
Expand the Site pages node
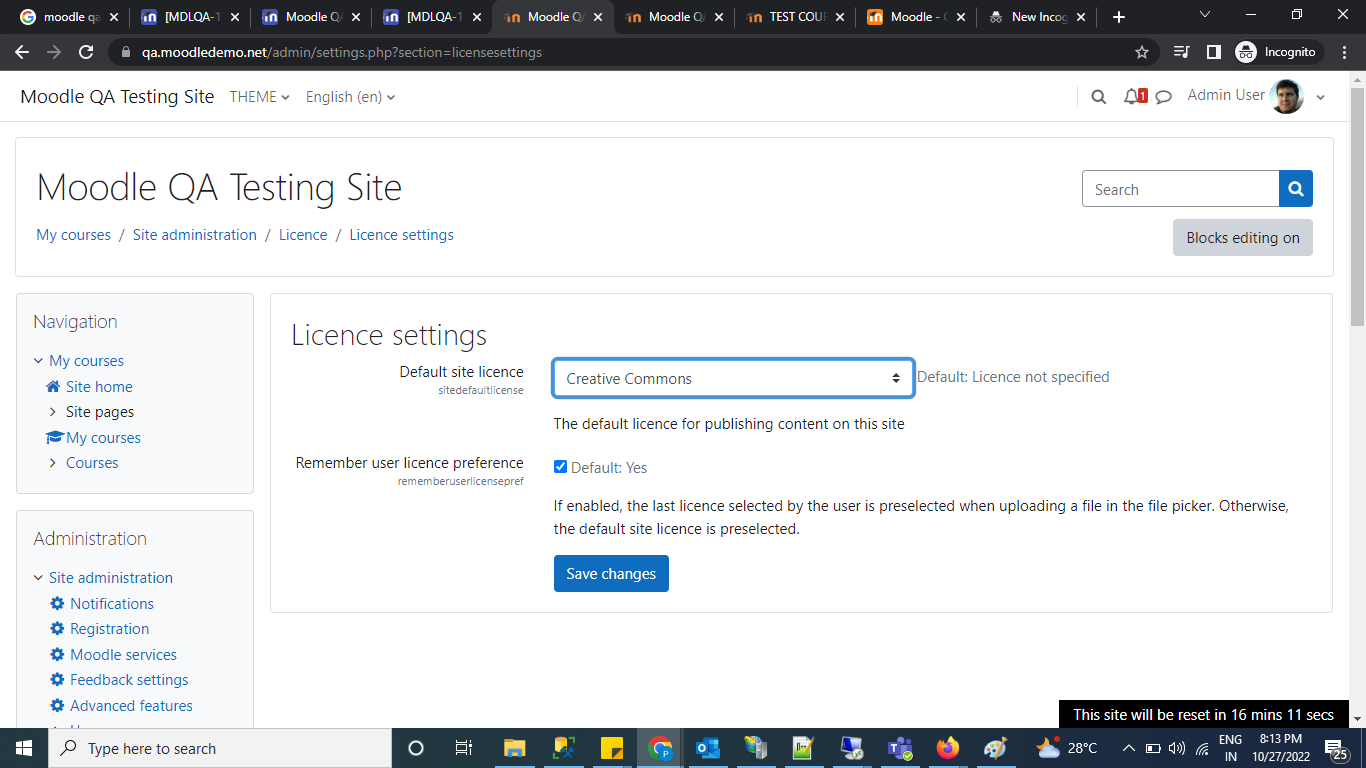point(53,412)
